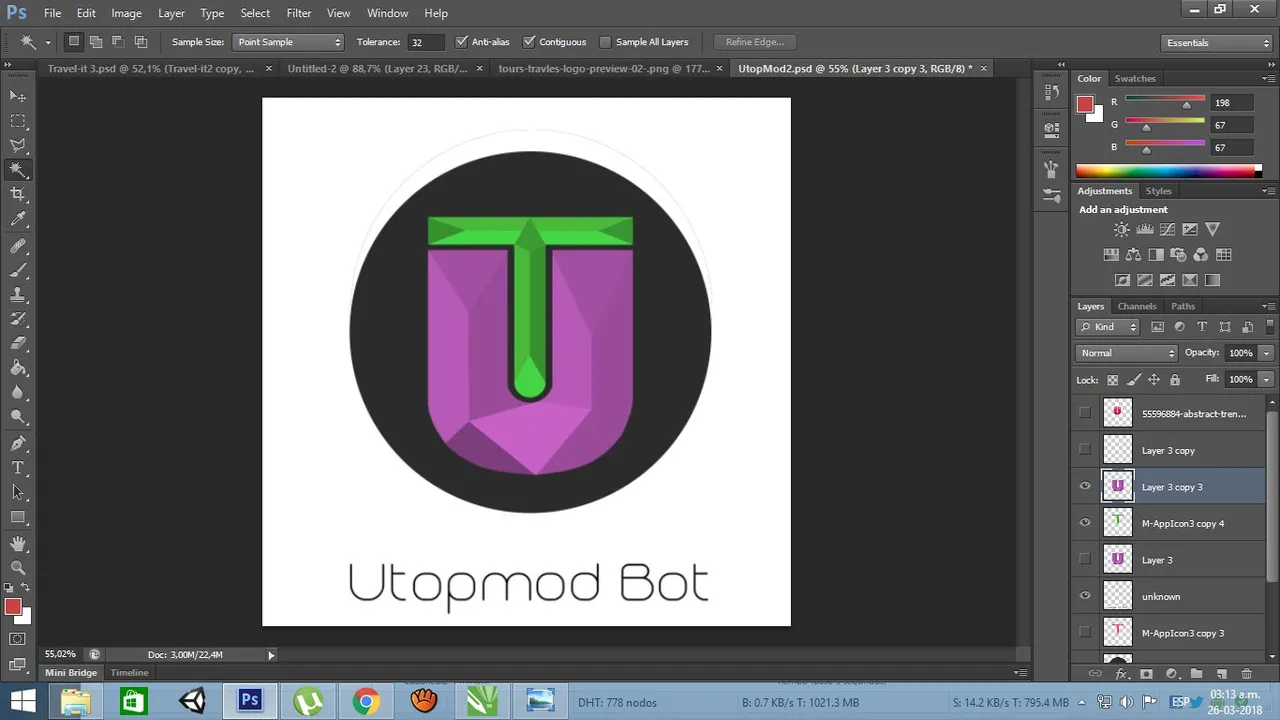Select the Healing Brush tool
Image resolution: width=1280 pixels, height=720 pixels.
18,246
